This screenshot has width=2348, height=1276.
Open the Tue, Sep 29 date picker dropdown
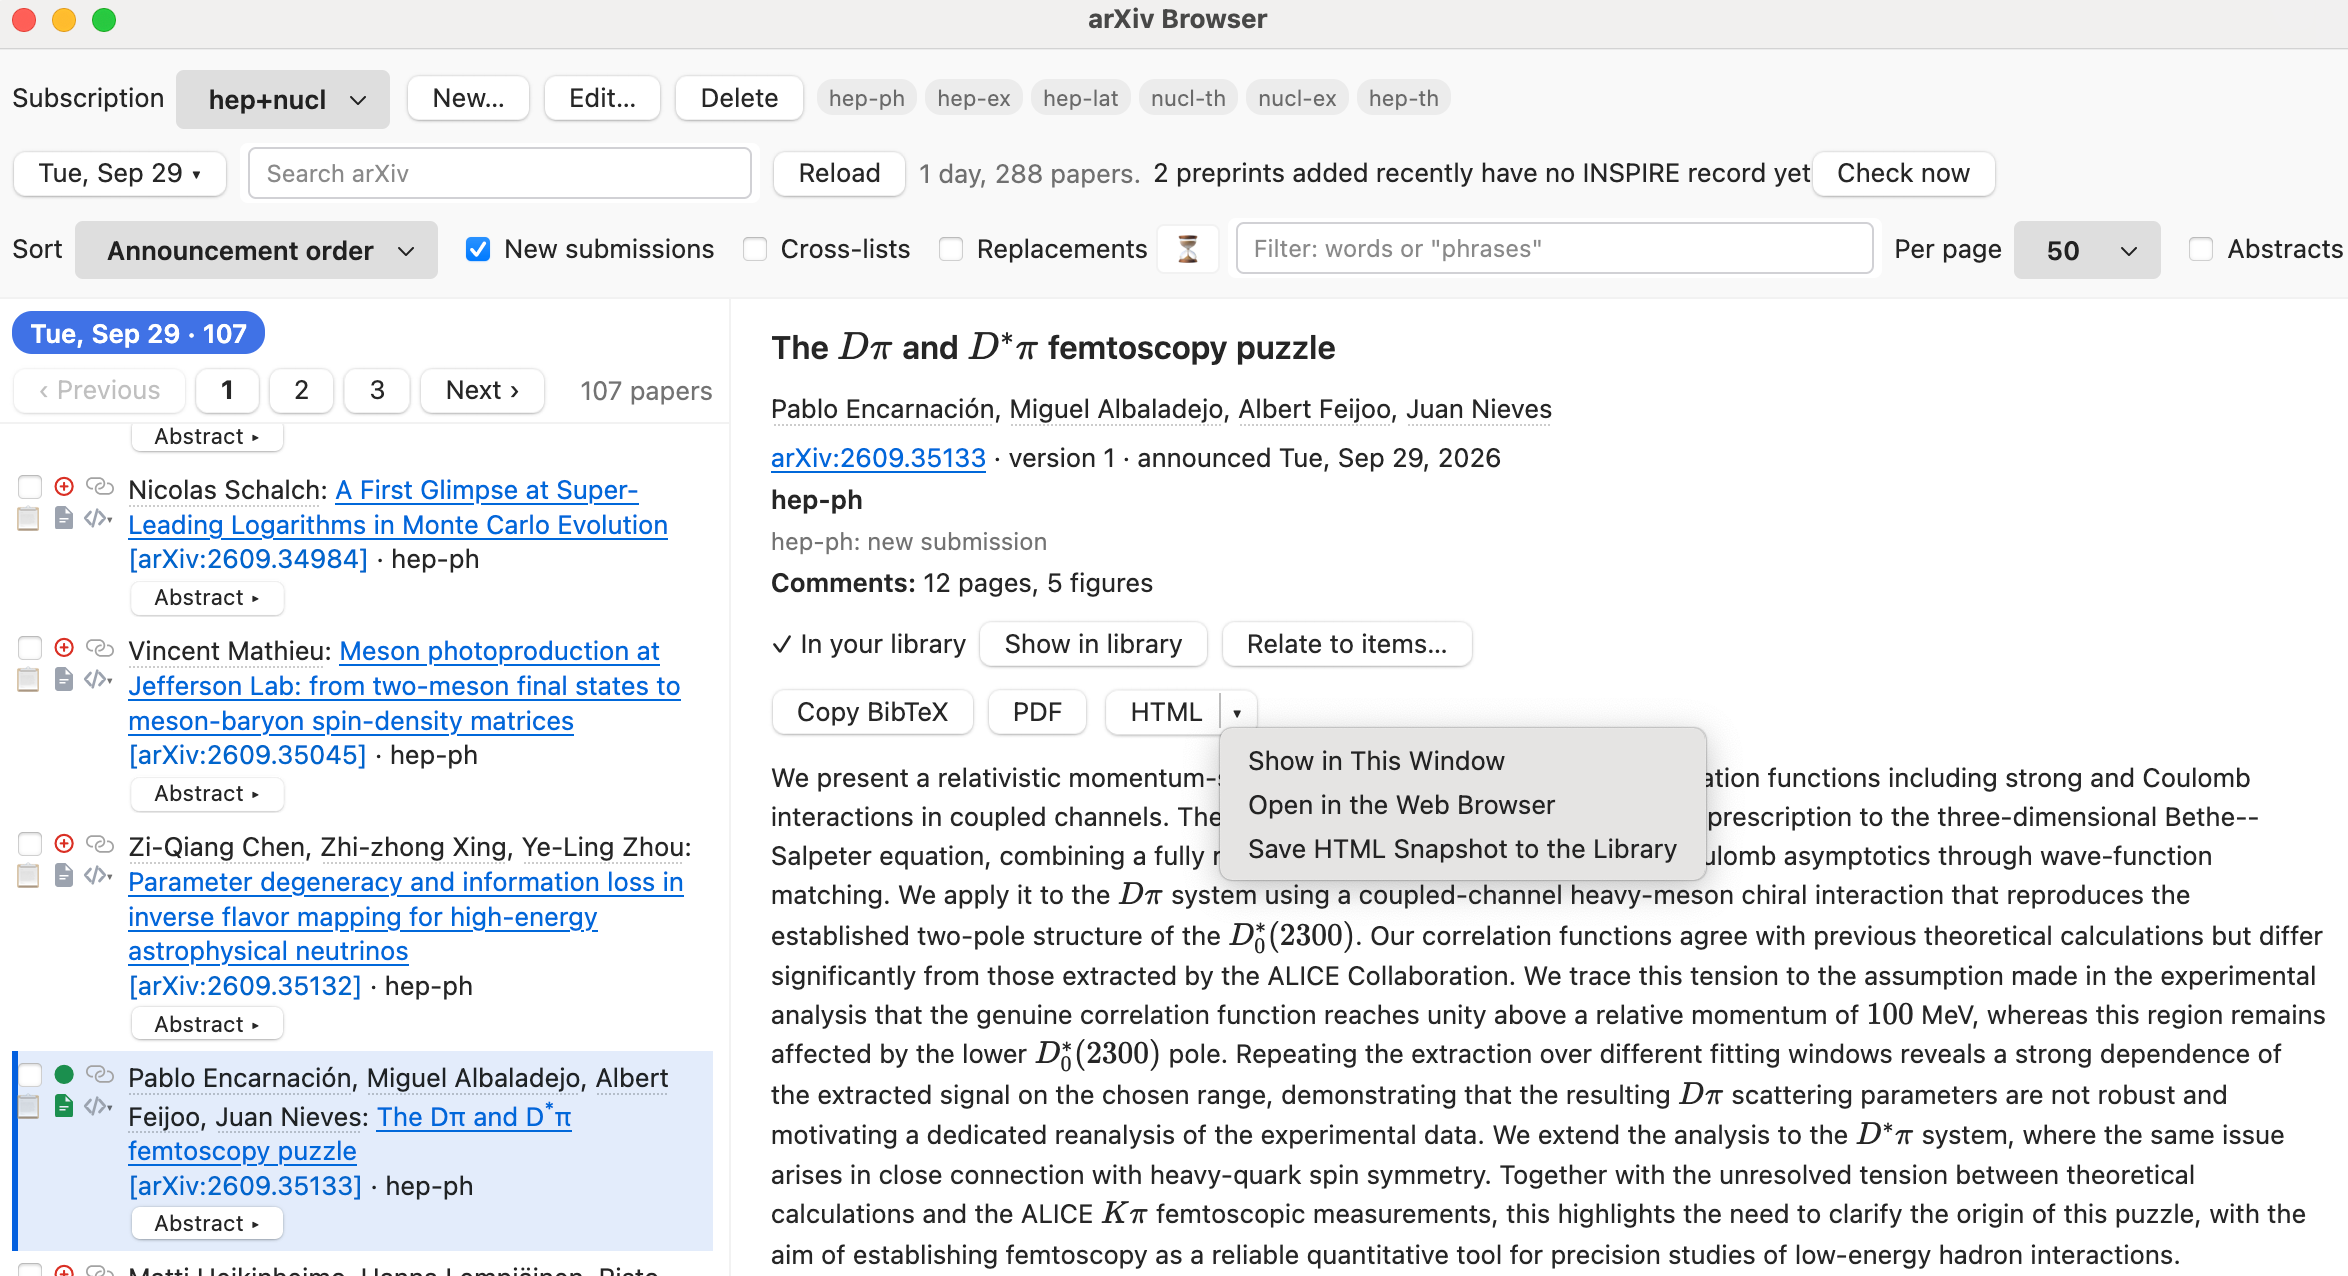(119, 174)
